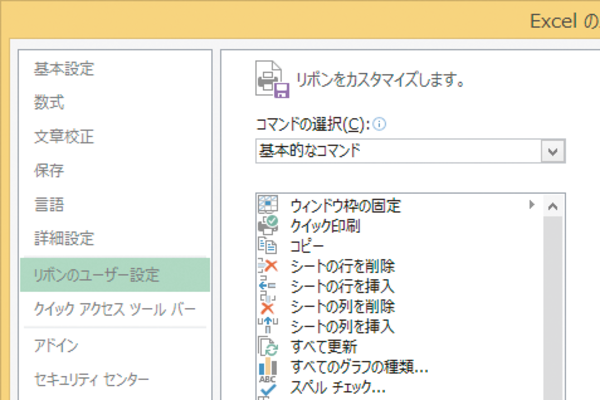Select the コピー icon

pos(267,246)
